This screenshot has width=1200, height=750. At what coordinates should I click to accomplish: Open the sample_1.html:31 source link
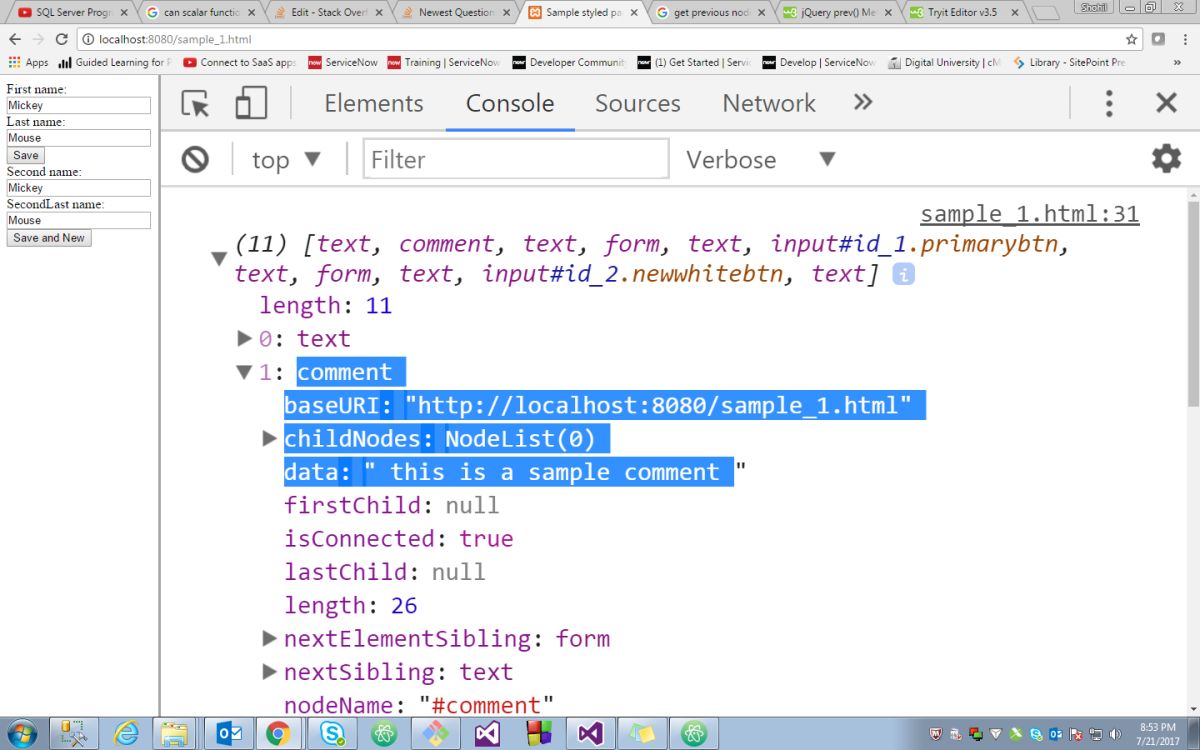(1029, 213)
